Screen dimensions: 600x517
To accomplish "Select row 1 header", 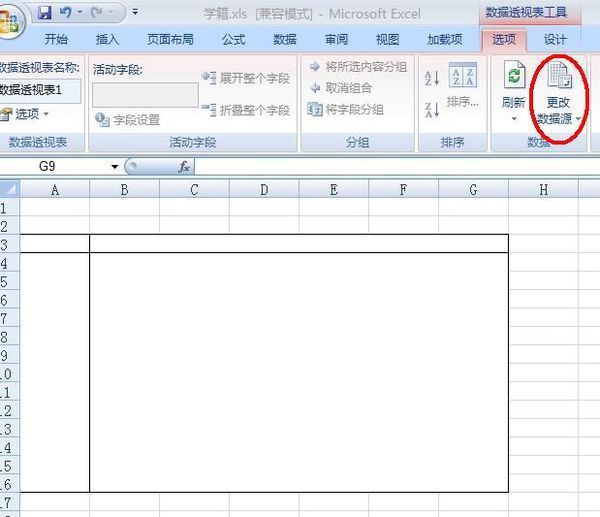I will tap(10, 208).
